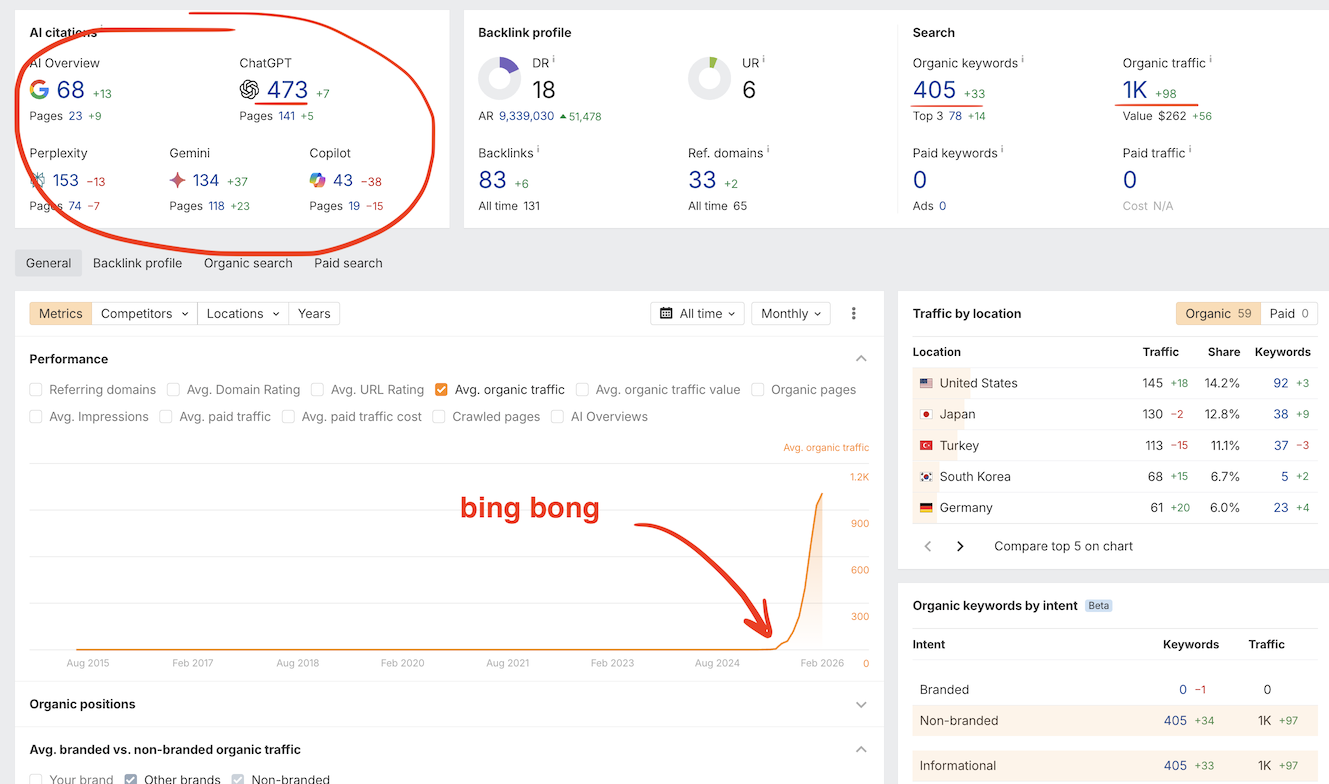This screenshot has width=1329, height=784.
Task: Expand the Organic positions section
Action: 861,705
